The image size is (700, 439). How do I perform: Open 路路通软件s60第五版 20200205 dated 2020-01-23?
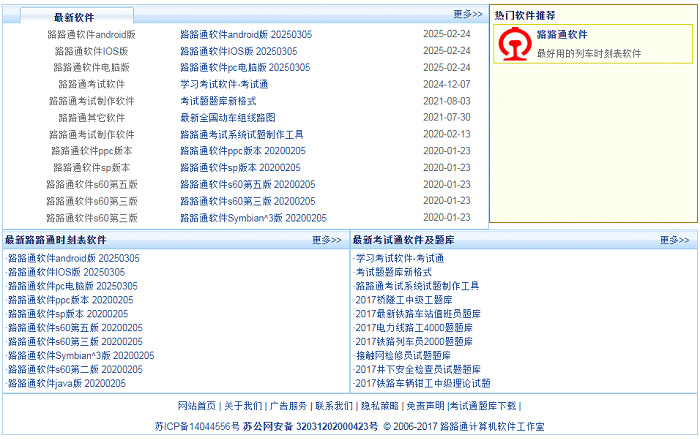tap(248, 184)
